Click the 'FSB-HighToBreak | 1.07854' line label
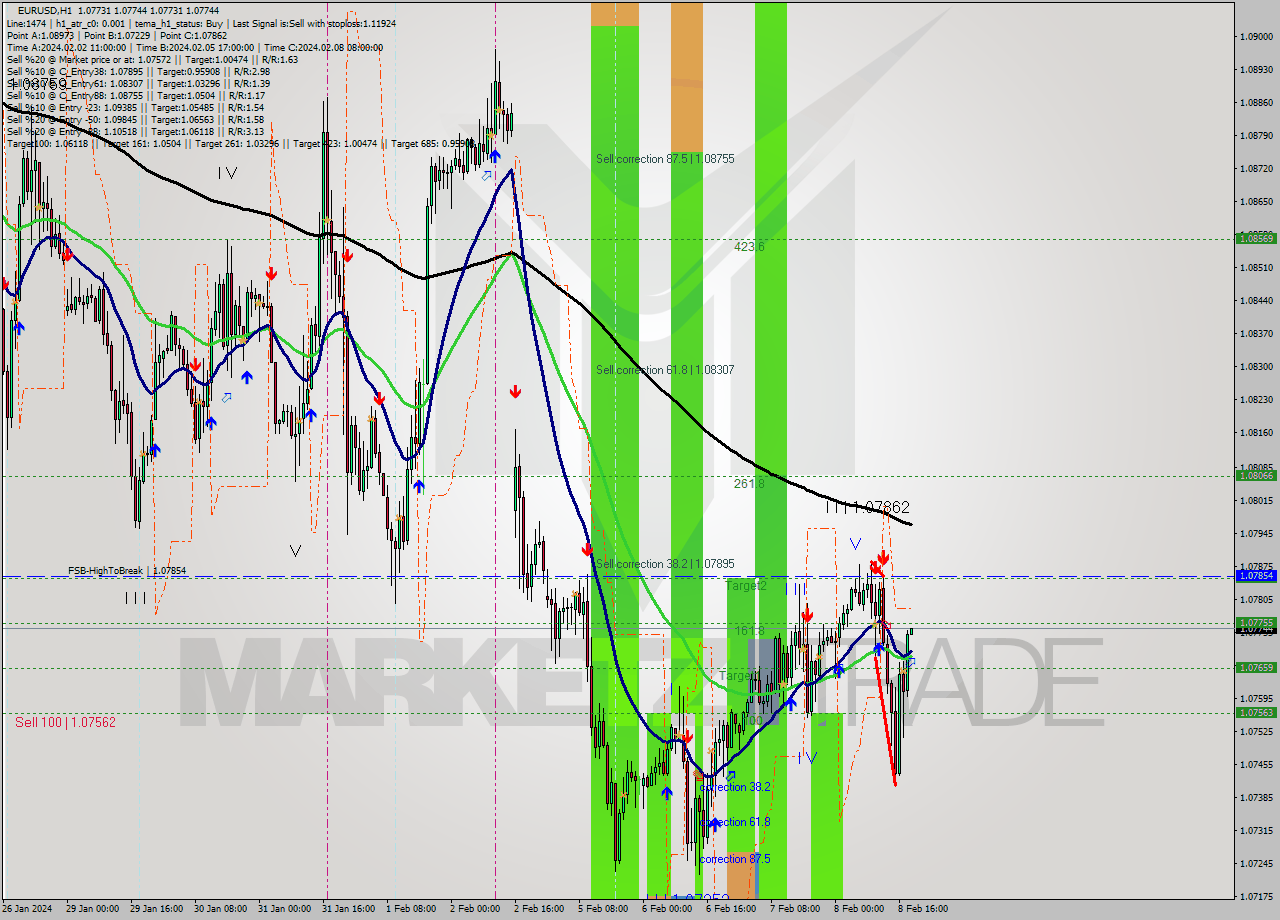The height and width of the screenshot is (920, 1280). [127, 571]
